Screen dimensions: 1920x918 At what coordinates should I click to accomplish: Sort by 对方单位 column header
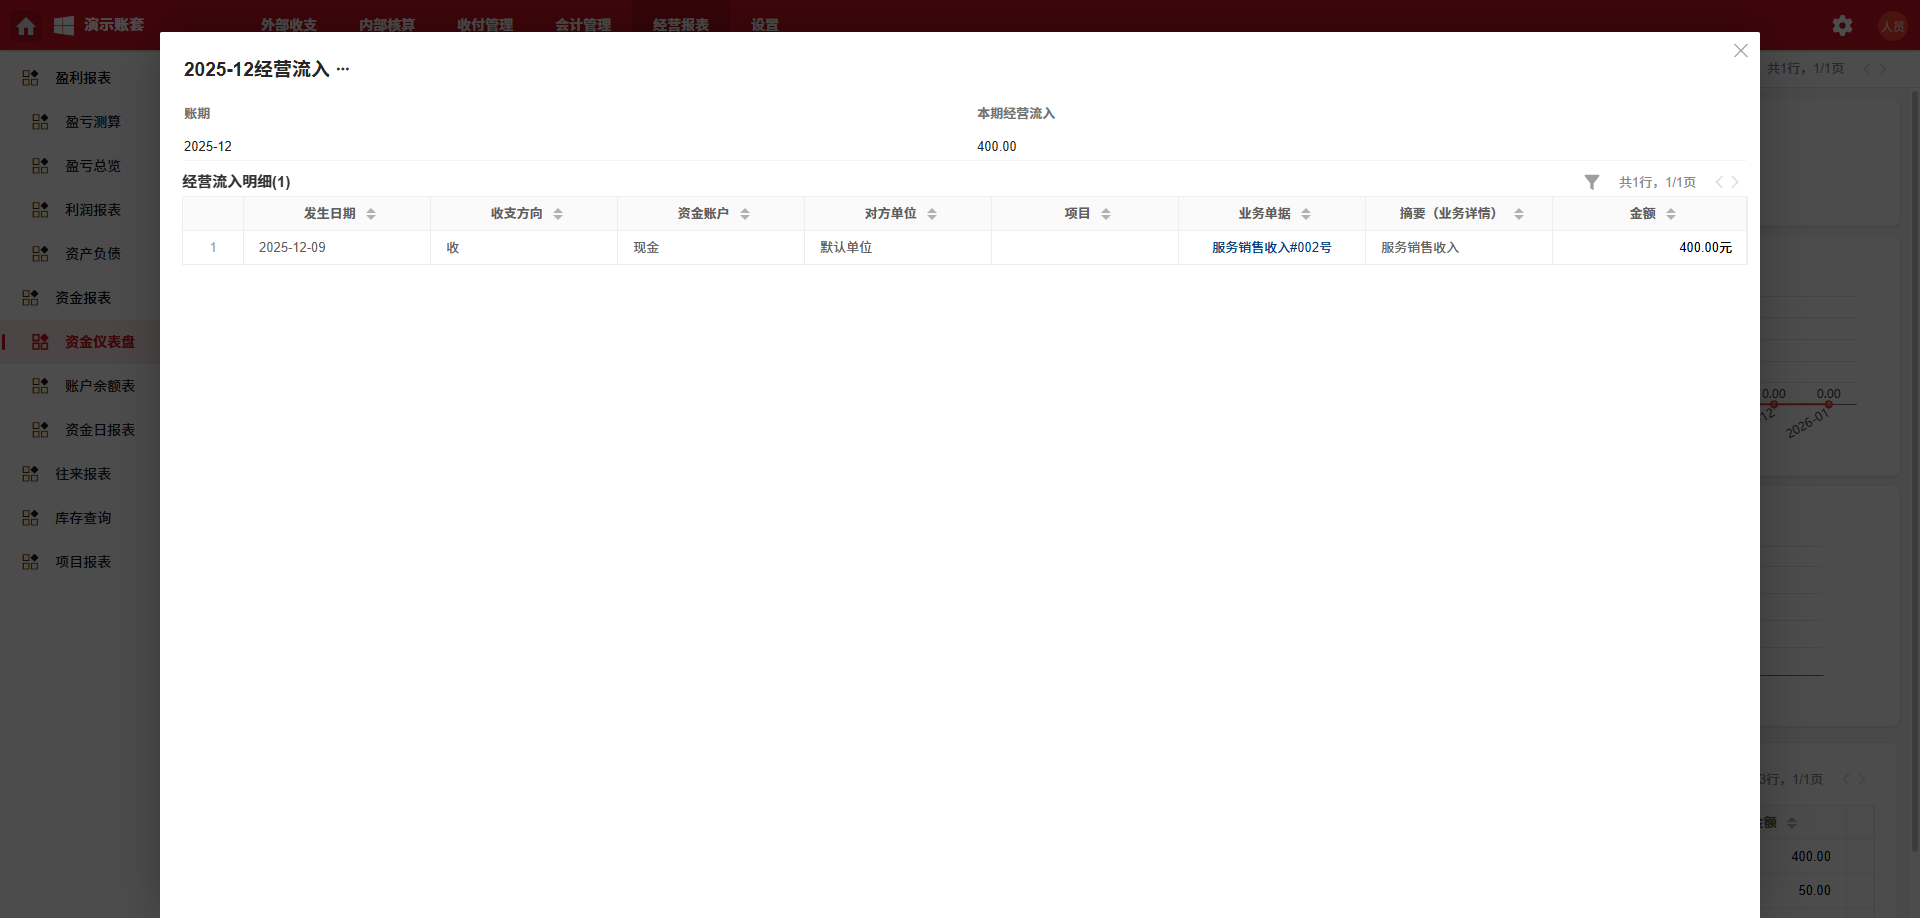tap(932, 214)
